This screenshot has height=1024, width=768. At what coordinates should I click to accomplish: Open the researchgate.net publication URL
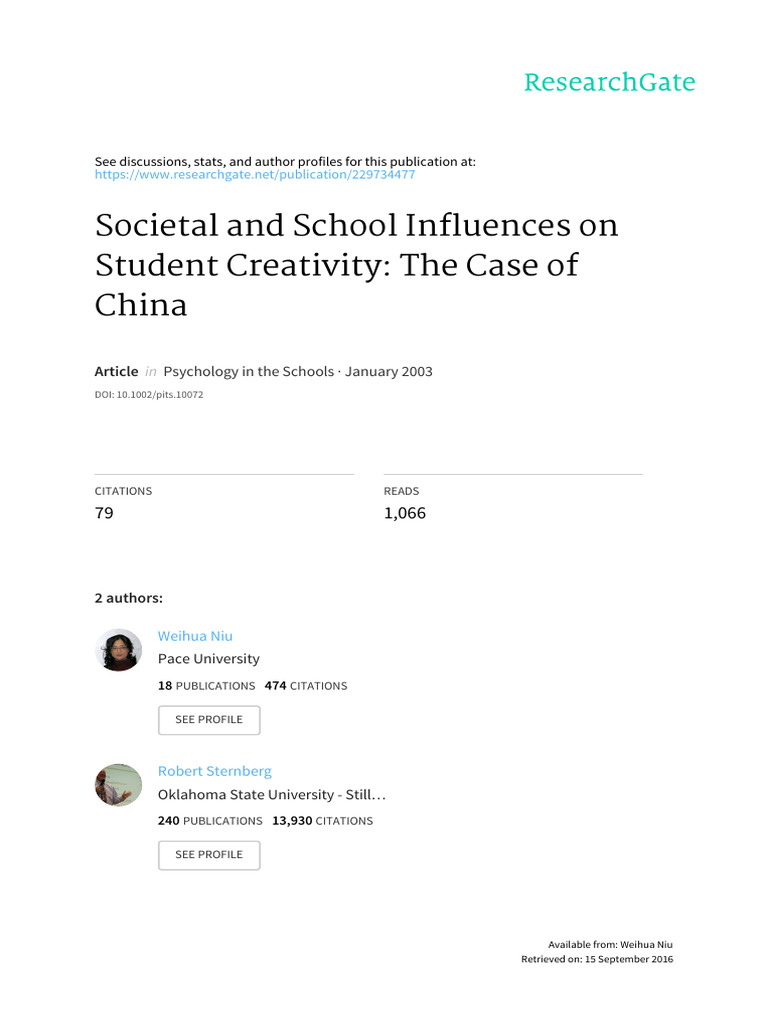(x=255, y=174)
